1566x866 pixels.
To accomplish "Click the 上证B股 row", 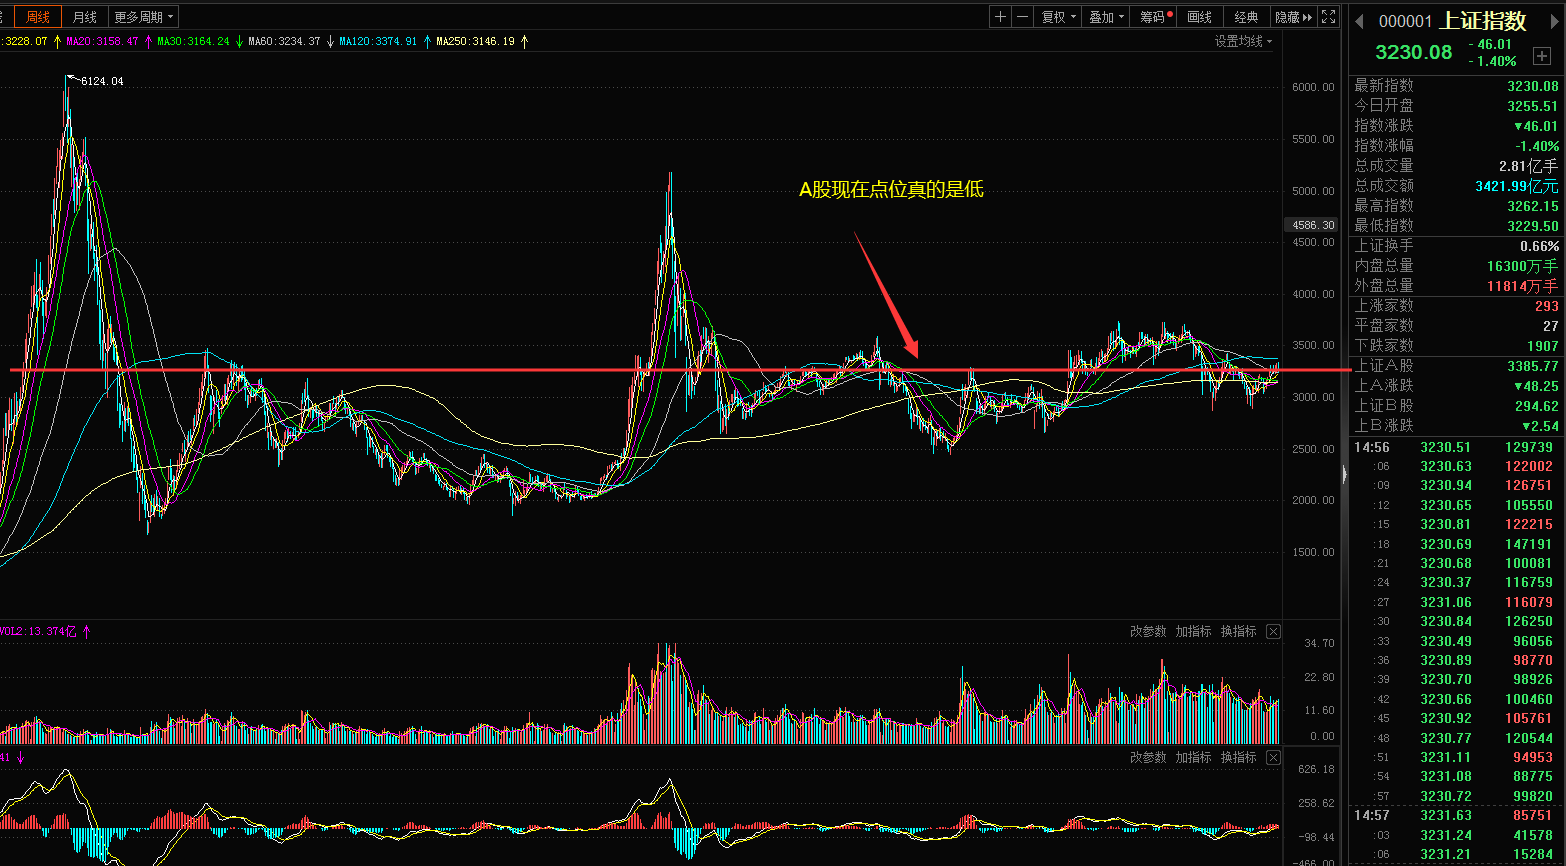I will pos(1456,406).
